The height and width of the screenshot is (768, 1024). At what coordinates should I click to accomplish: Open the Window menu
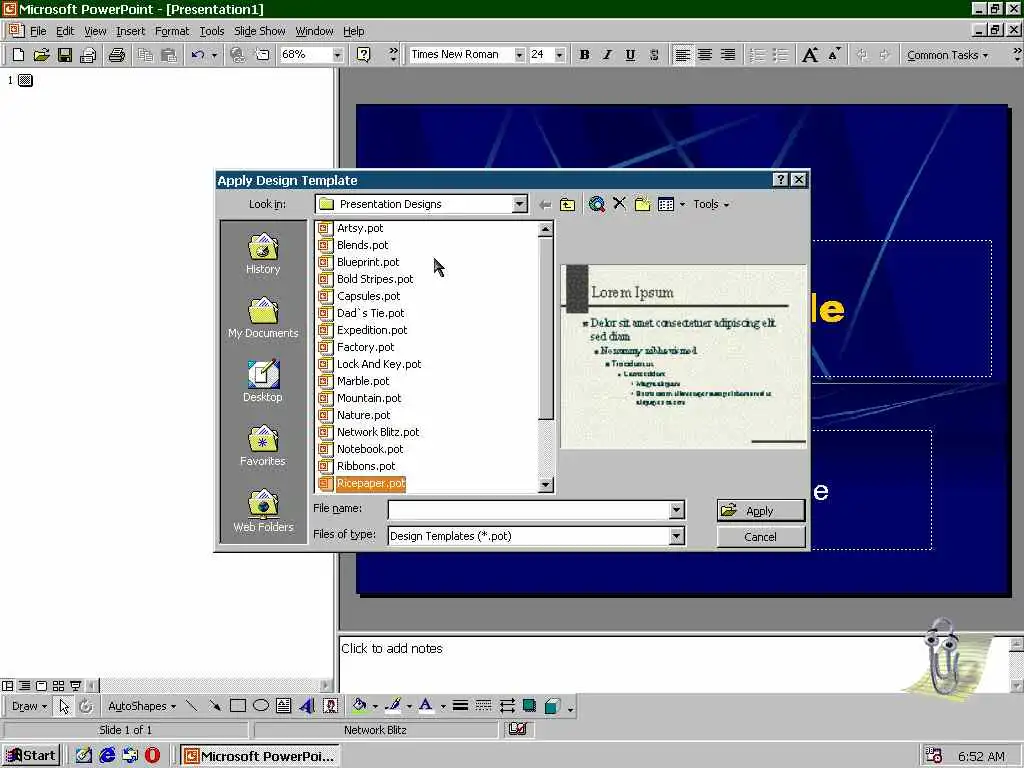[314, 31]
